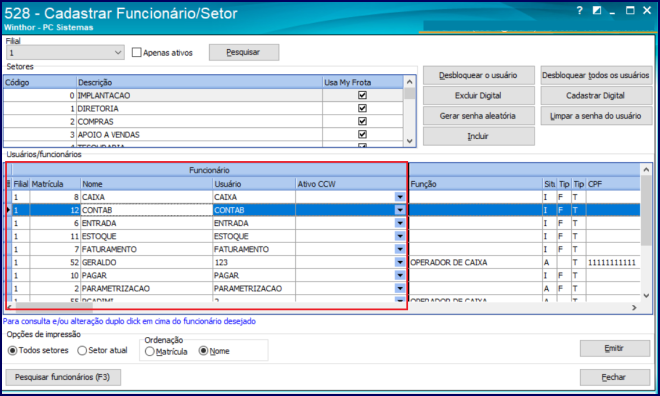Click employees grid scroll up arrow
This screenshot has height=396, width=660.
(x=647, y=170)
